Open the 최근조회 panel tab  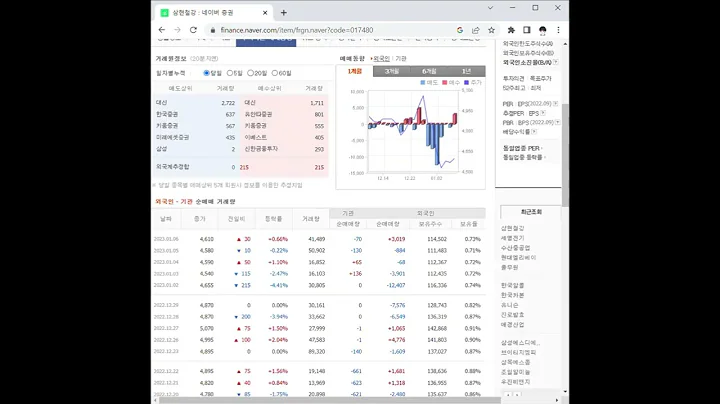531,212
